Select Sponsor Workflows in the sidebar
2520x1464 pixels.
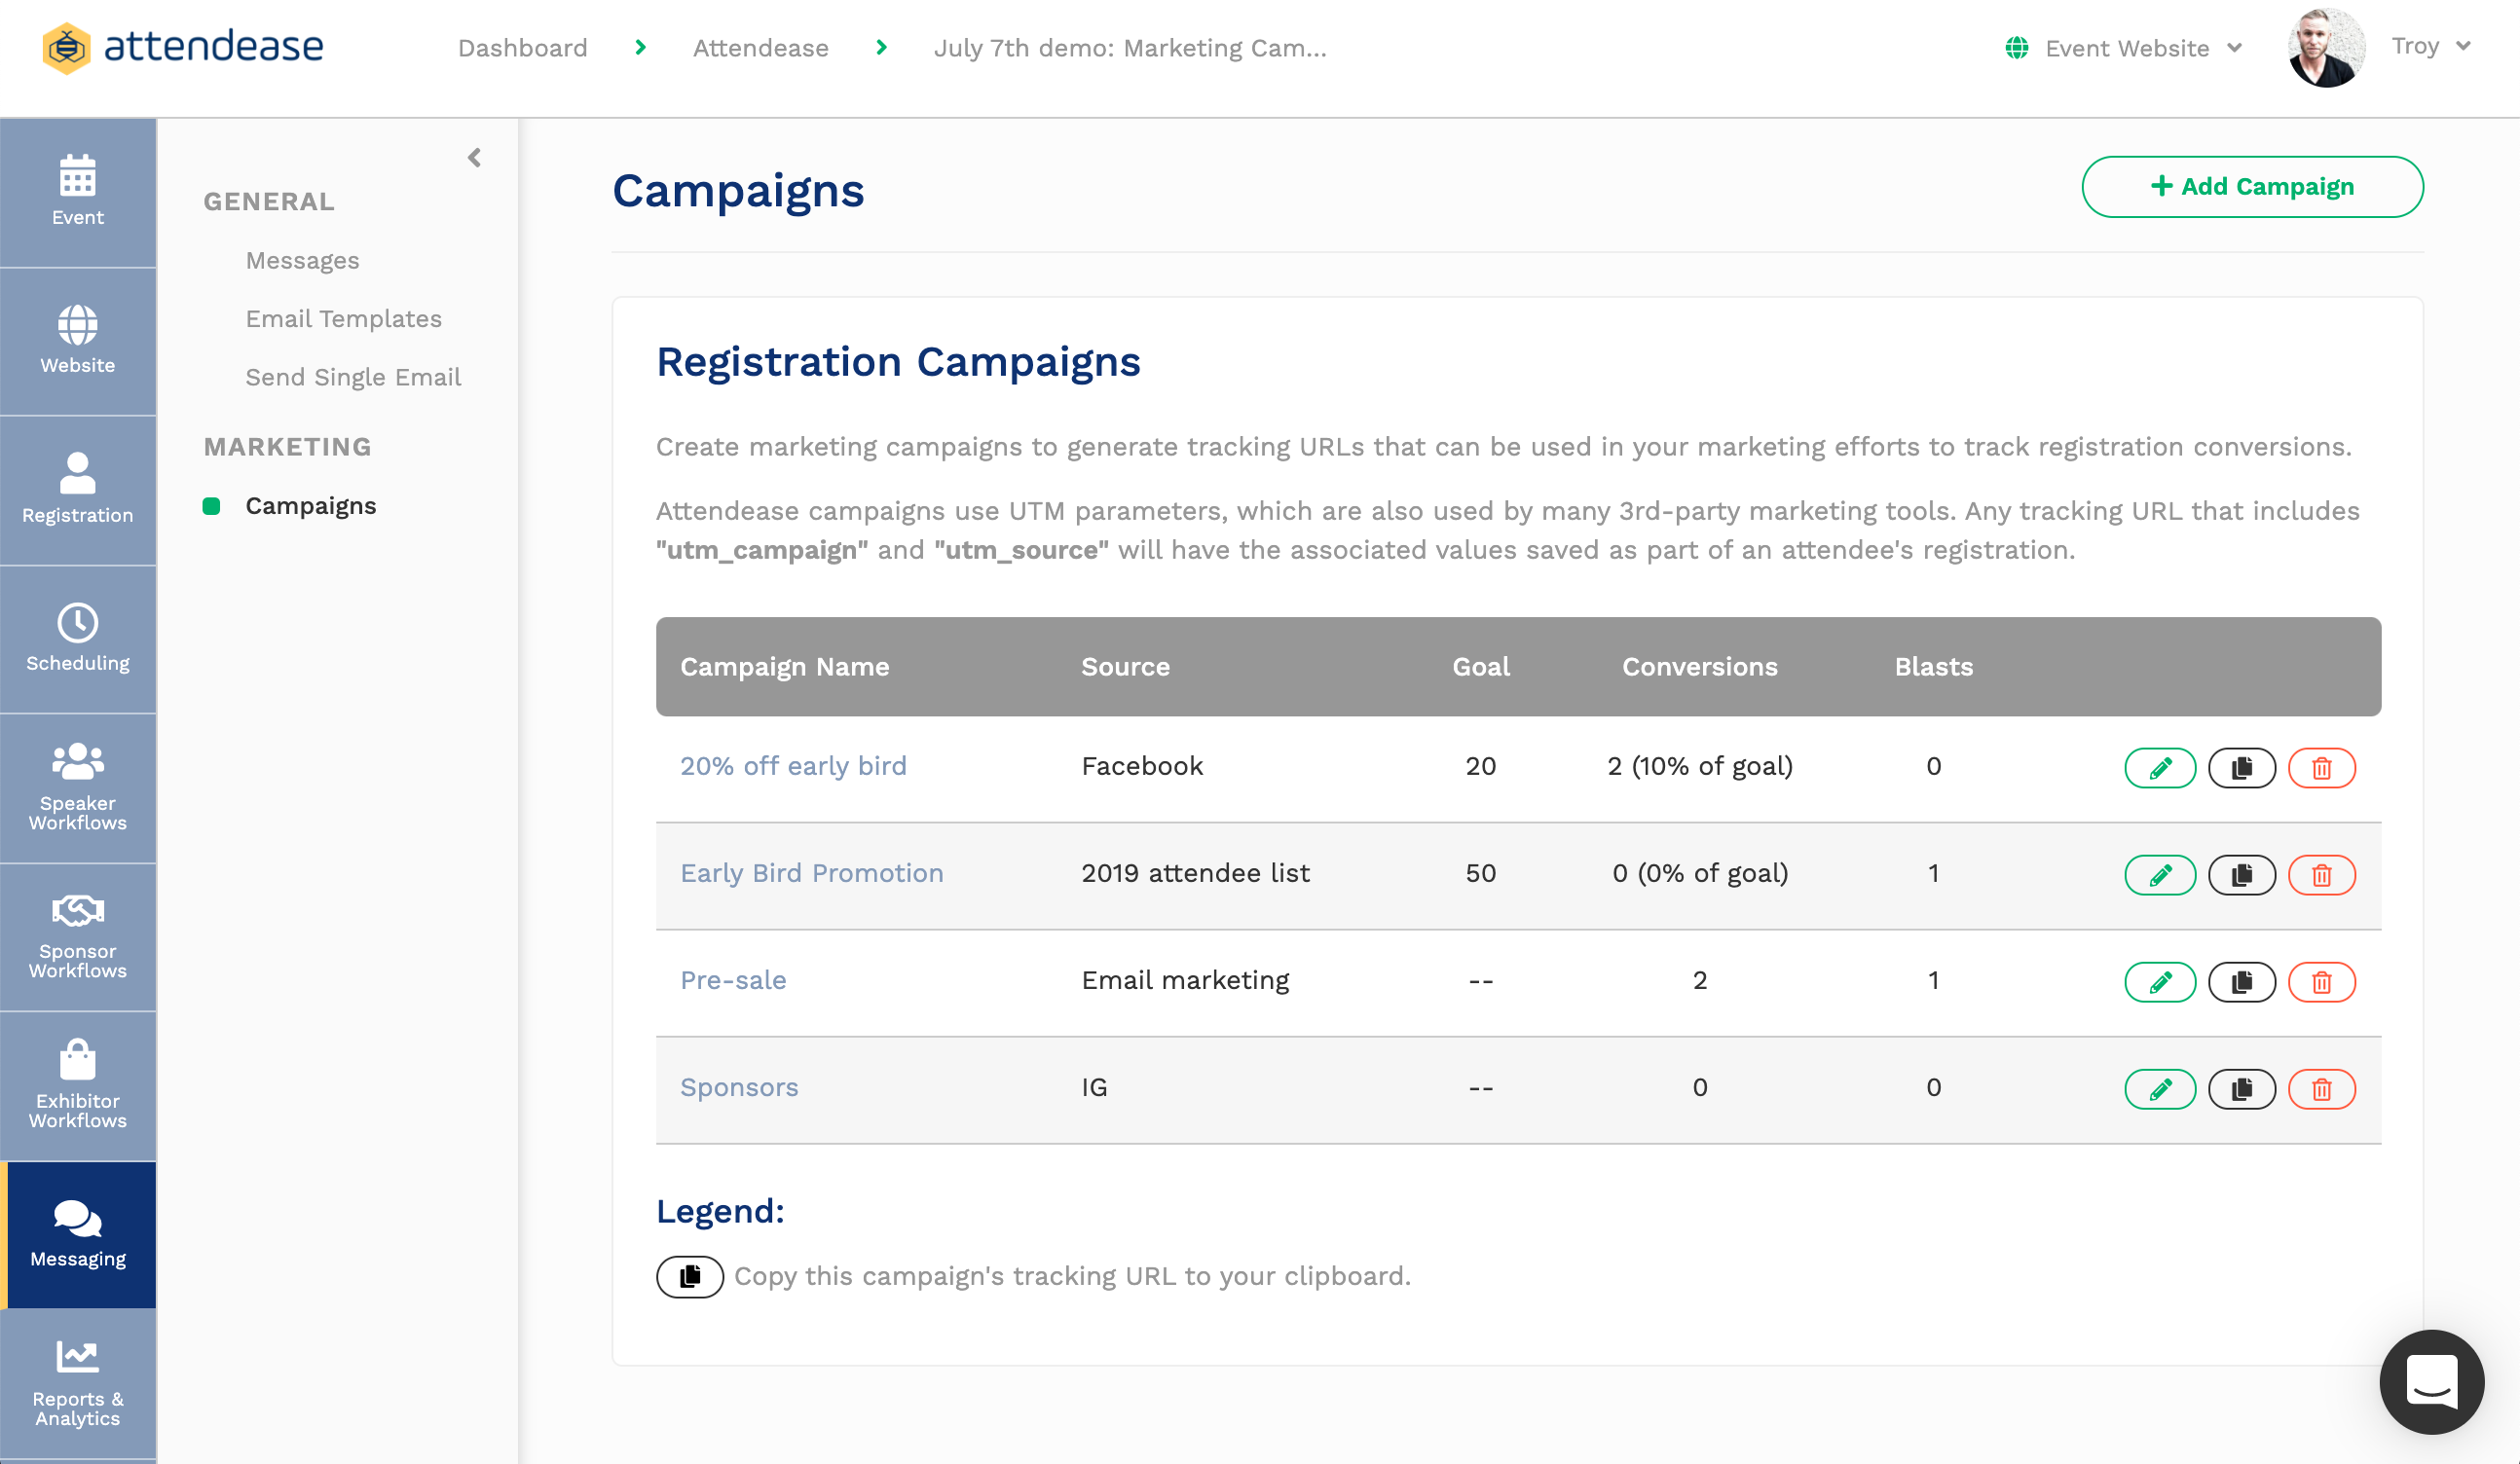pyautogui.click(x=77, y=936)
